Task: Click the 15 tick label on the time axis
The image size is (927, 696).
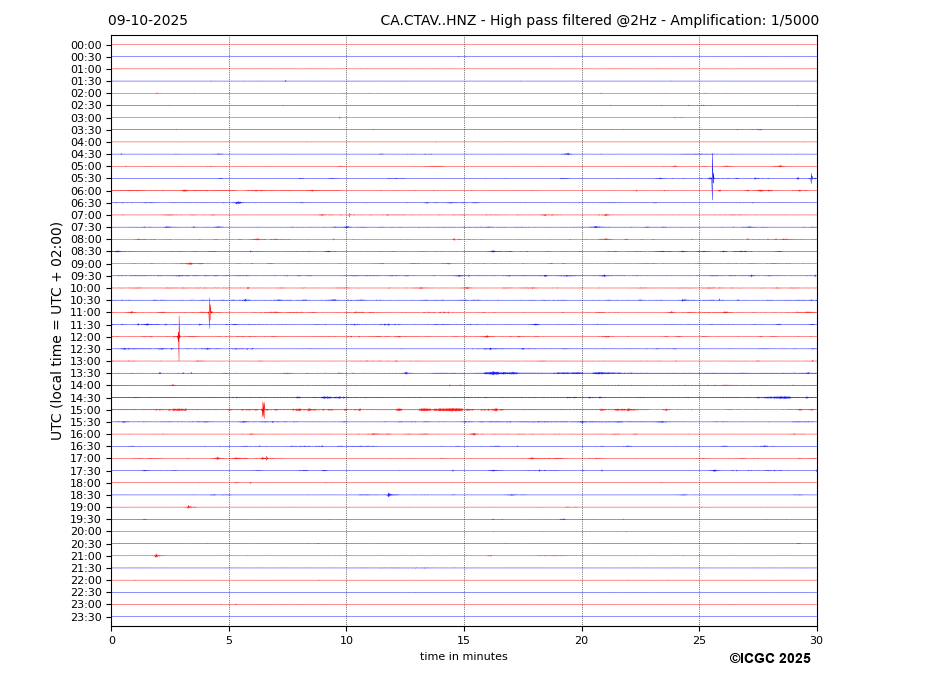Action: 464,640
